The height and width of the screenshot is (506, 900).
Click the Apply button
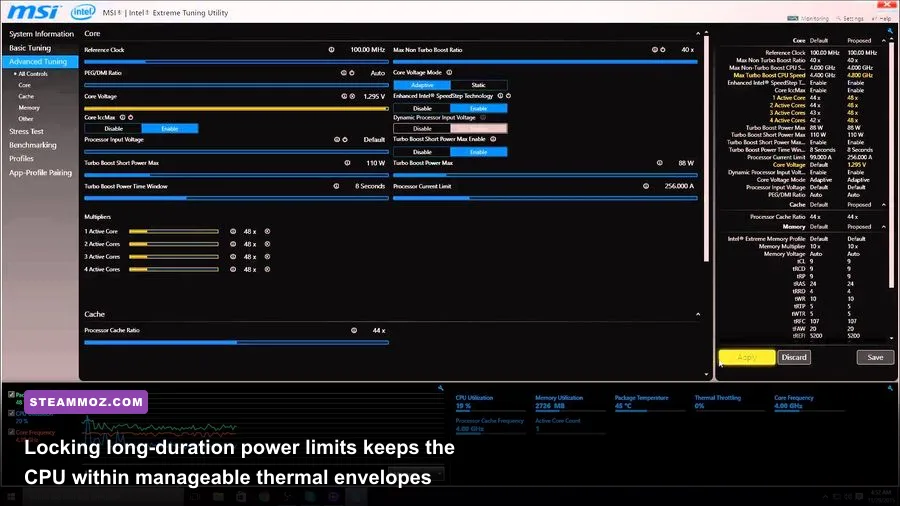(x=747, y=357)
